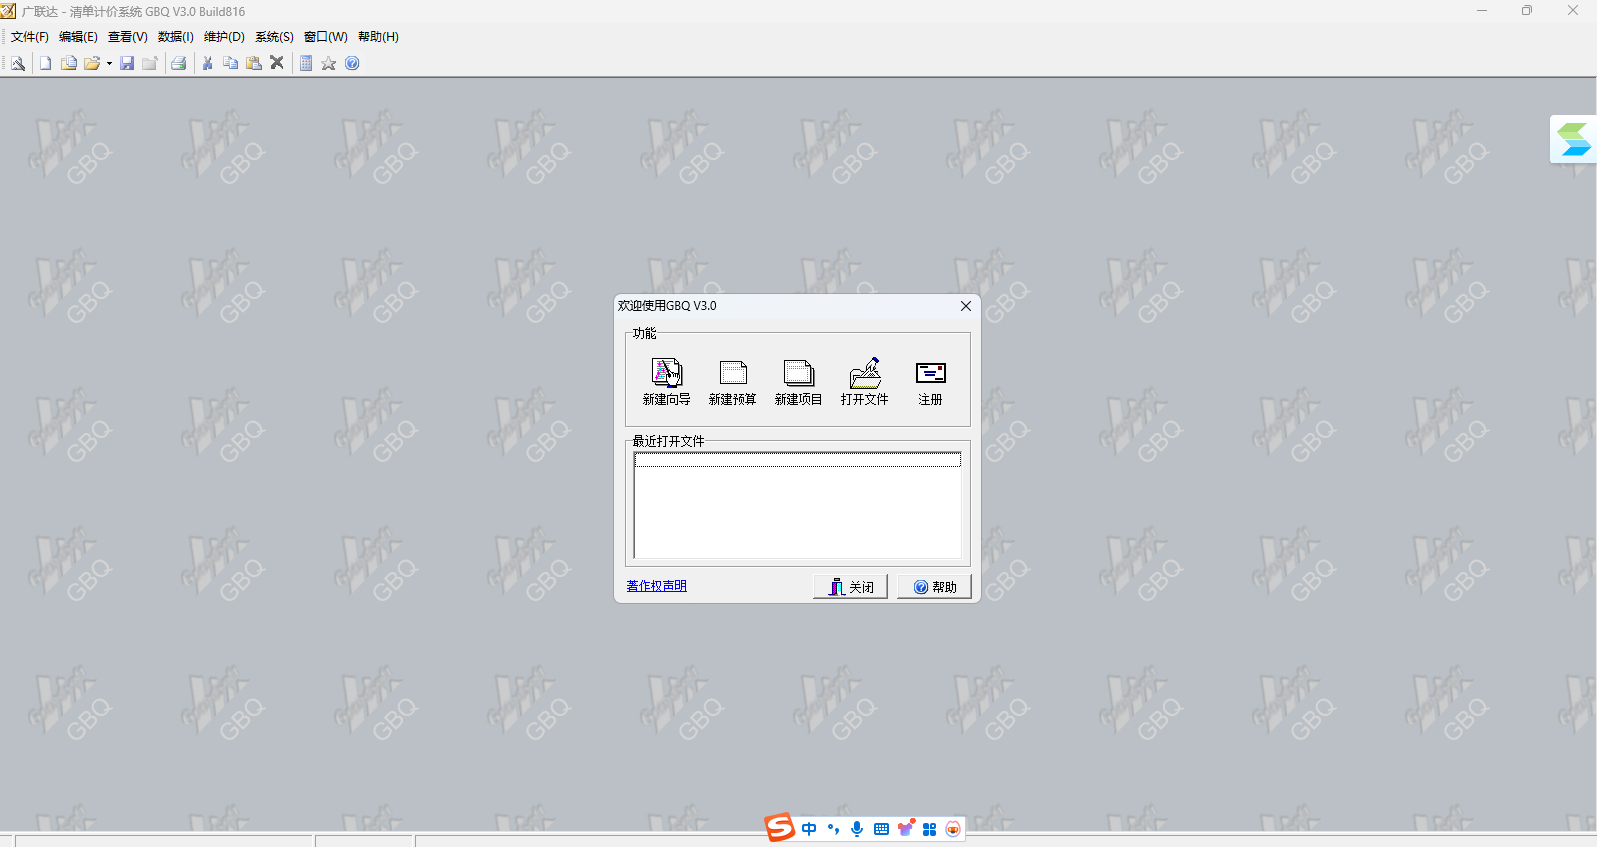
Task: Click the blue question mark help icon
Action: (x=352, y=63)
